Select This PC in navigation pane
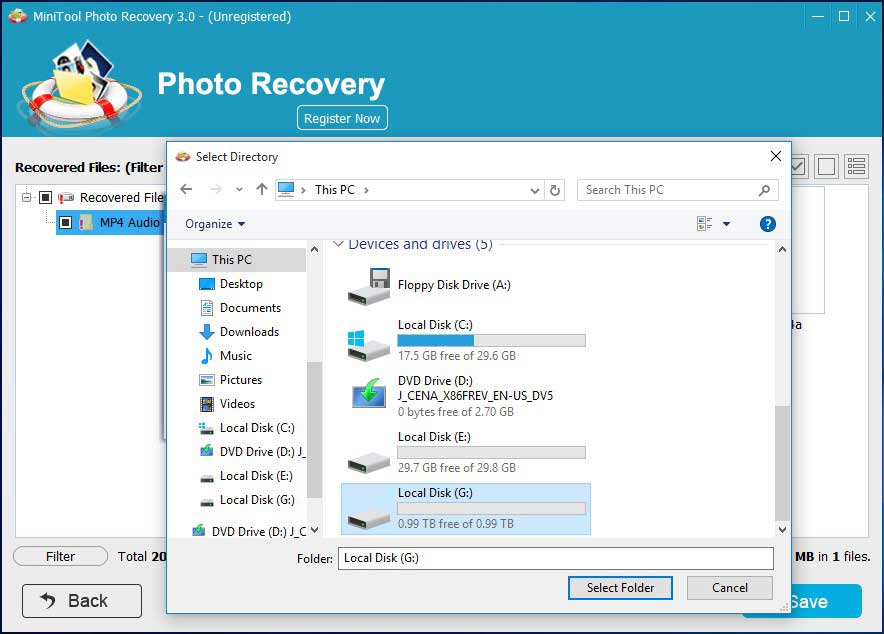Screen dimensions: 884x634 point(237,260)
